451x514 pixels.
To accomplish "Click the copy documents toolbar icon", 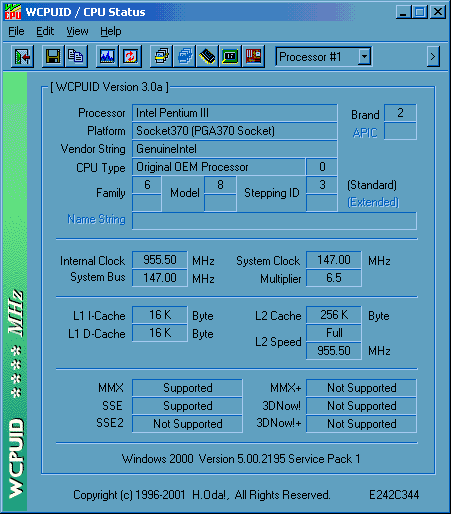I will [x=76, y=56].
